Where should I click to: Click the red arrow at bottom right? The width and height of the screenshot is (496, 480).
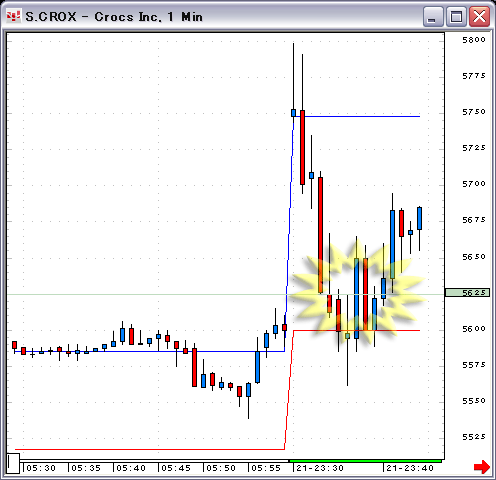(482, 467)
